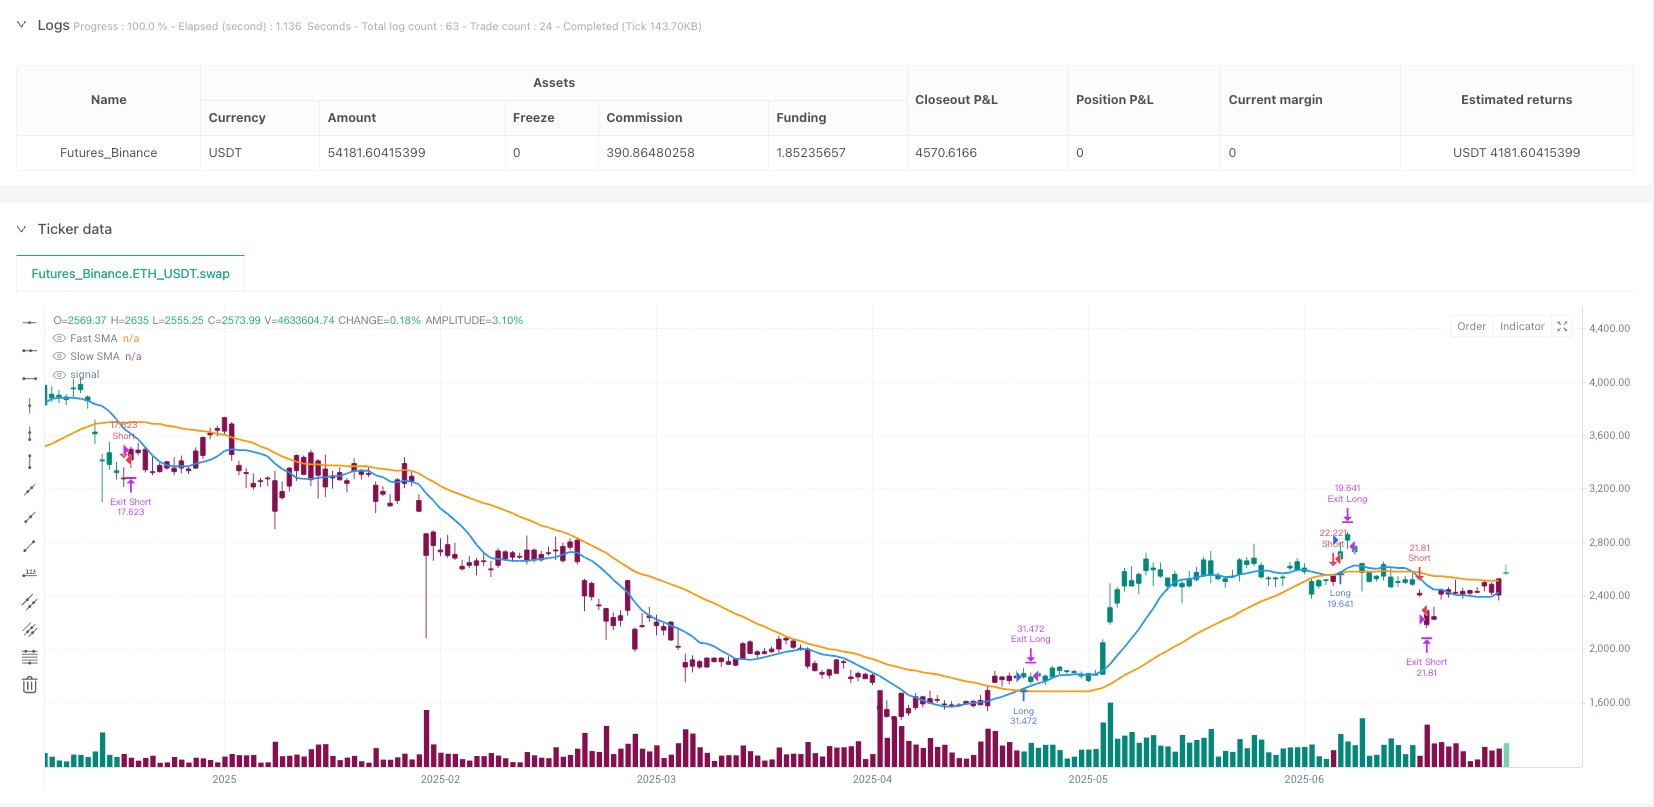Toggle the signal eye icon
Viewport: 1654px width, 807px height.
click(59, 375)
